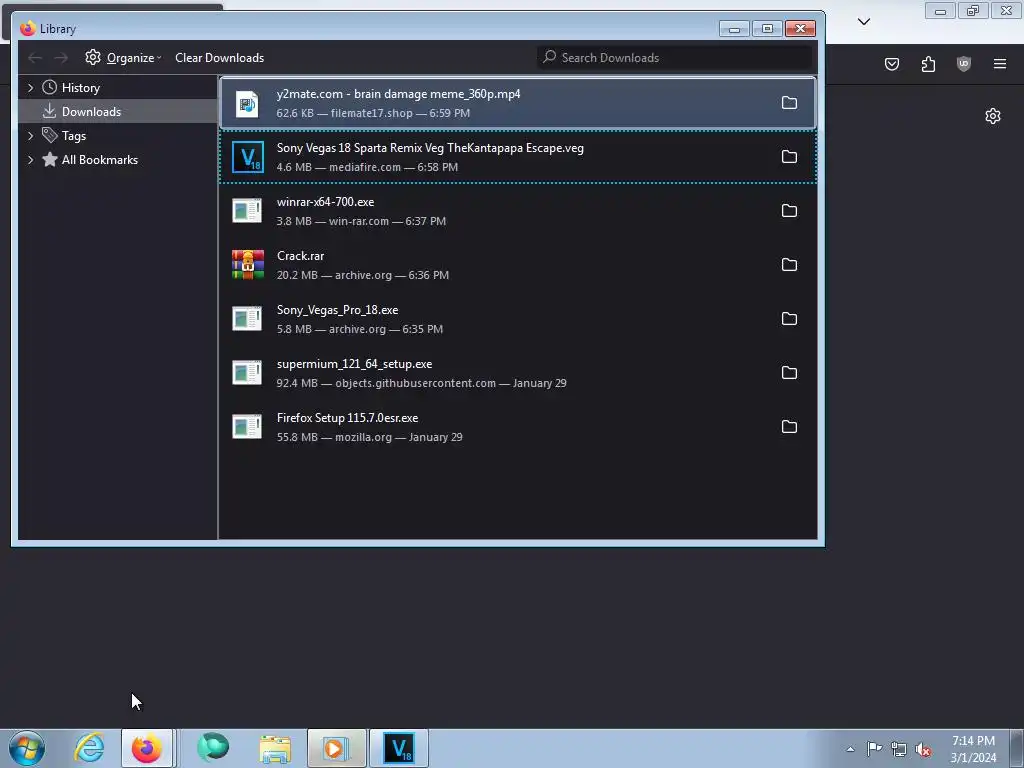Select 'Sony_Vegas_Pro_18.exe' download entry
Screen dimensions: 1024x768
pyautogui.click(x=518, y=319)
